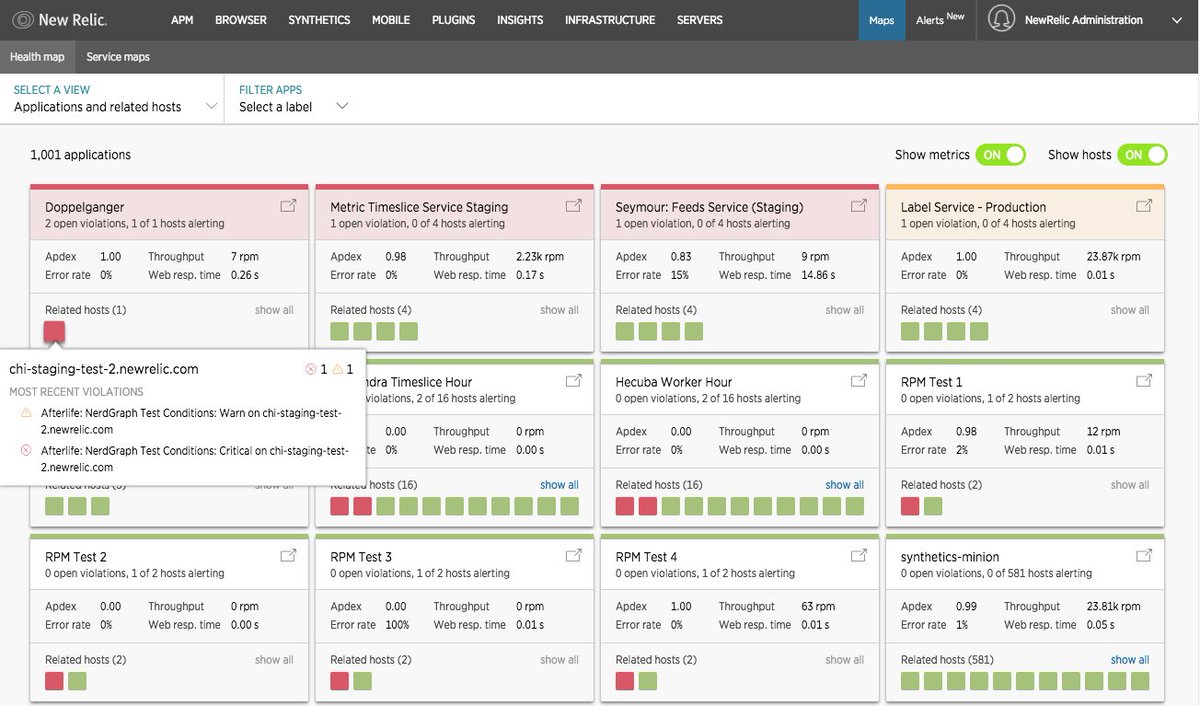The height and width of the screenshot is (706, 1200).
Task: Open Mobile in top navigation
Action: [x=391, y=20]
